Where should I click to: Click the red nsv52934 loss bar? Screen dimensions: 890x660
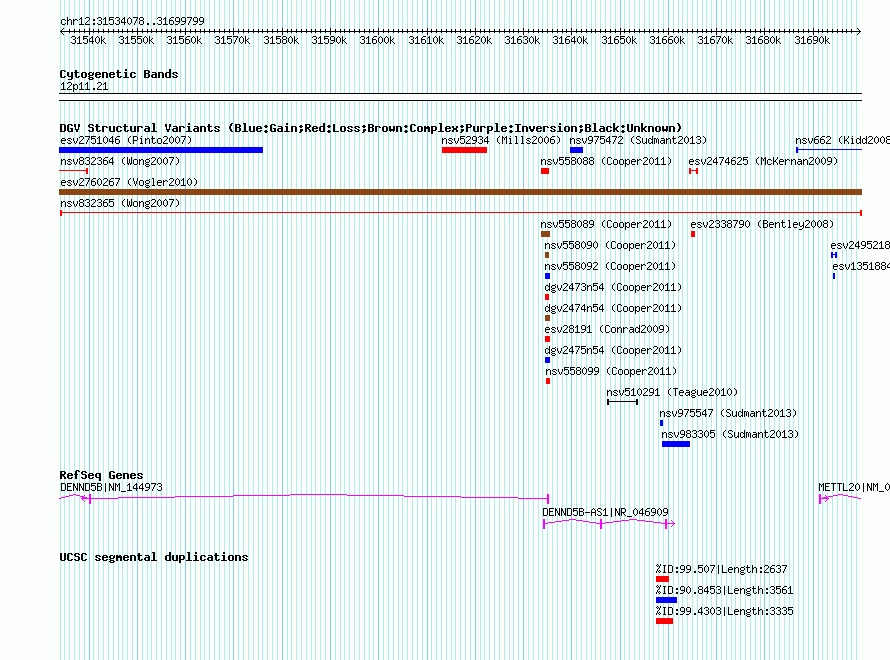[464, 150]
